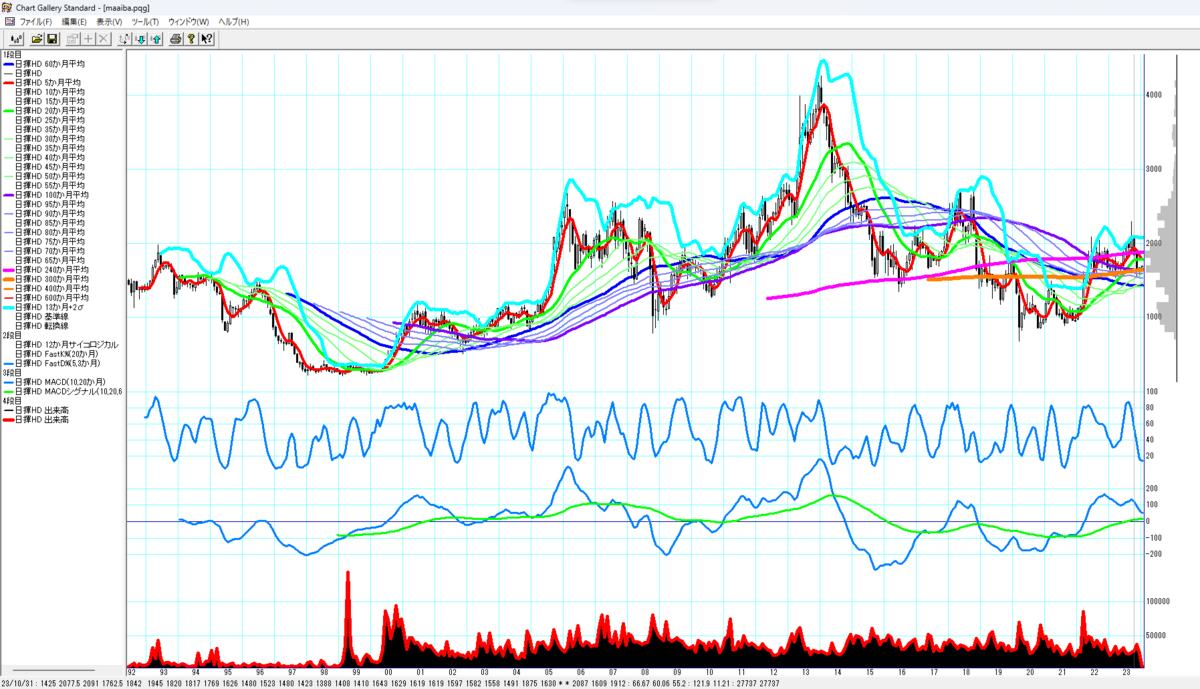Click the cyan down-arrow toolbar icon

click(x=141, y=39)
